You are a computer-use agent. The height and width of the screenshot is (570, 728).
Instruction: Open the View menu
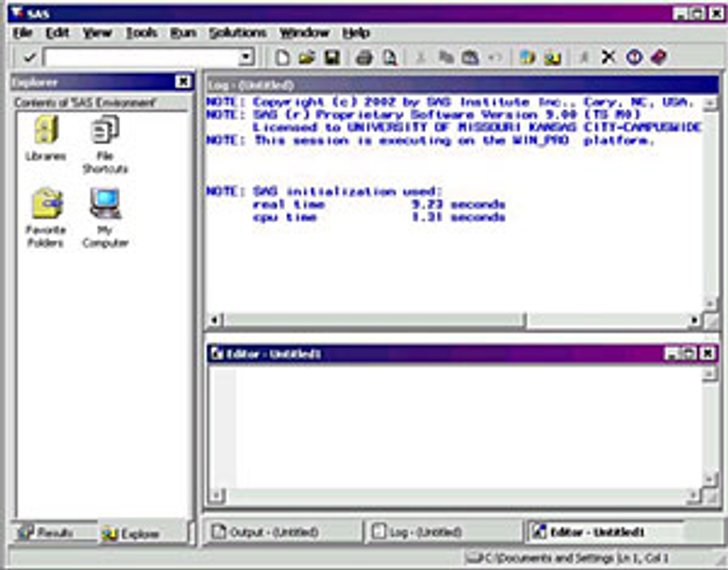[x=97, y=33]
